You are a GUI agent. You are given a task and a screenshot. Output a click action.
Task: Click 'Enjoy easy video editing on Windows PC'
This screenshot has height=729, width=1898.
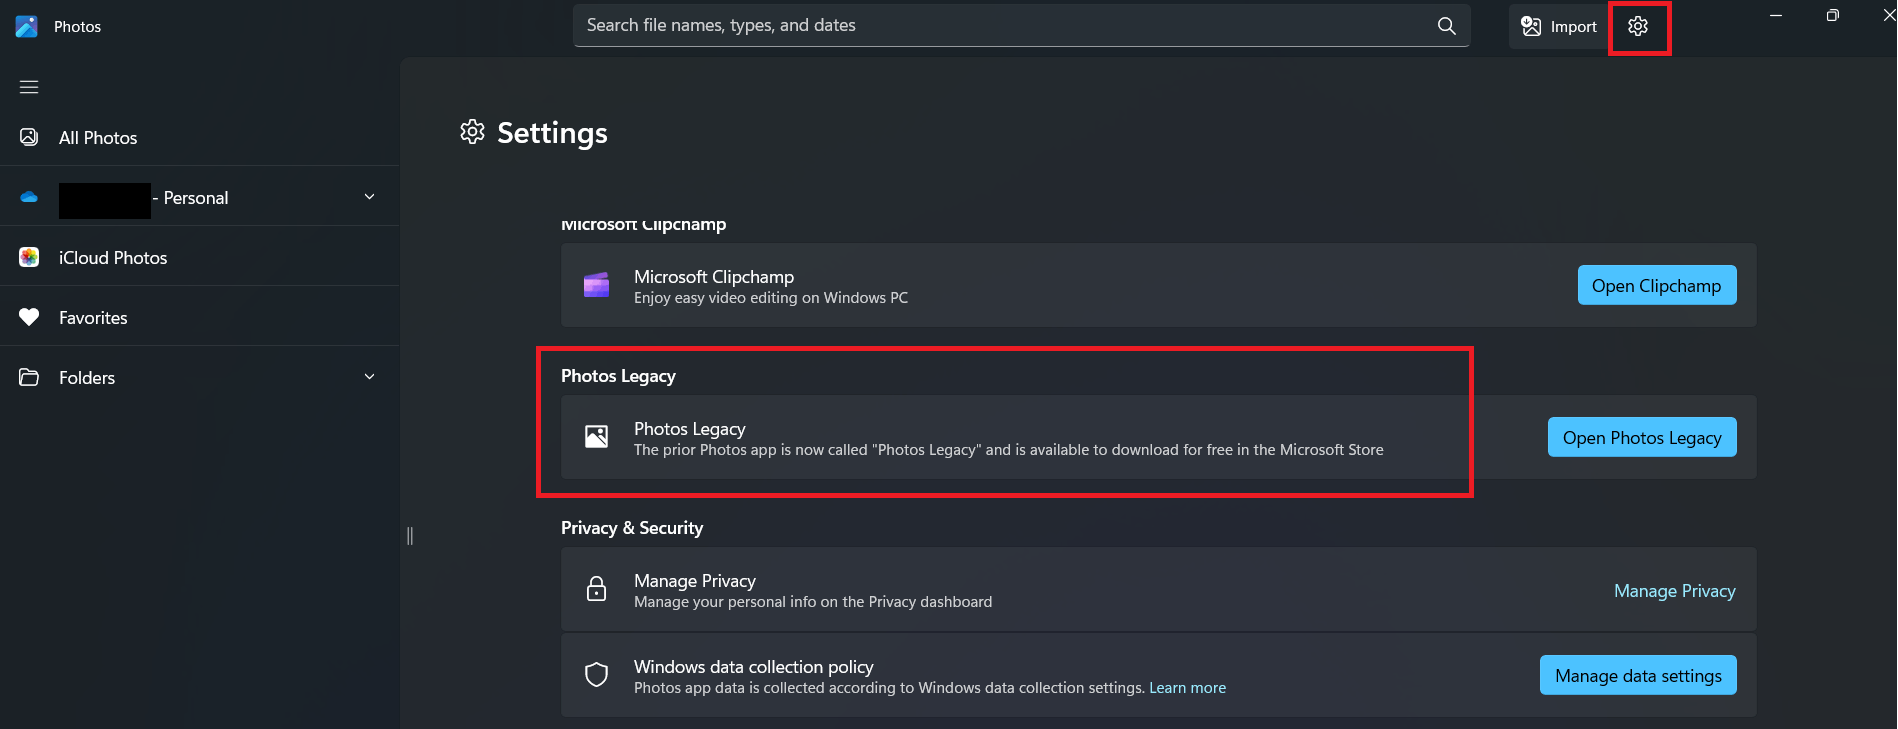[771, 298]
